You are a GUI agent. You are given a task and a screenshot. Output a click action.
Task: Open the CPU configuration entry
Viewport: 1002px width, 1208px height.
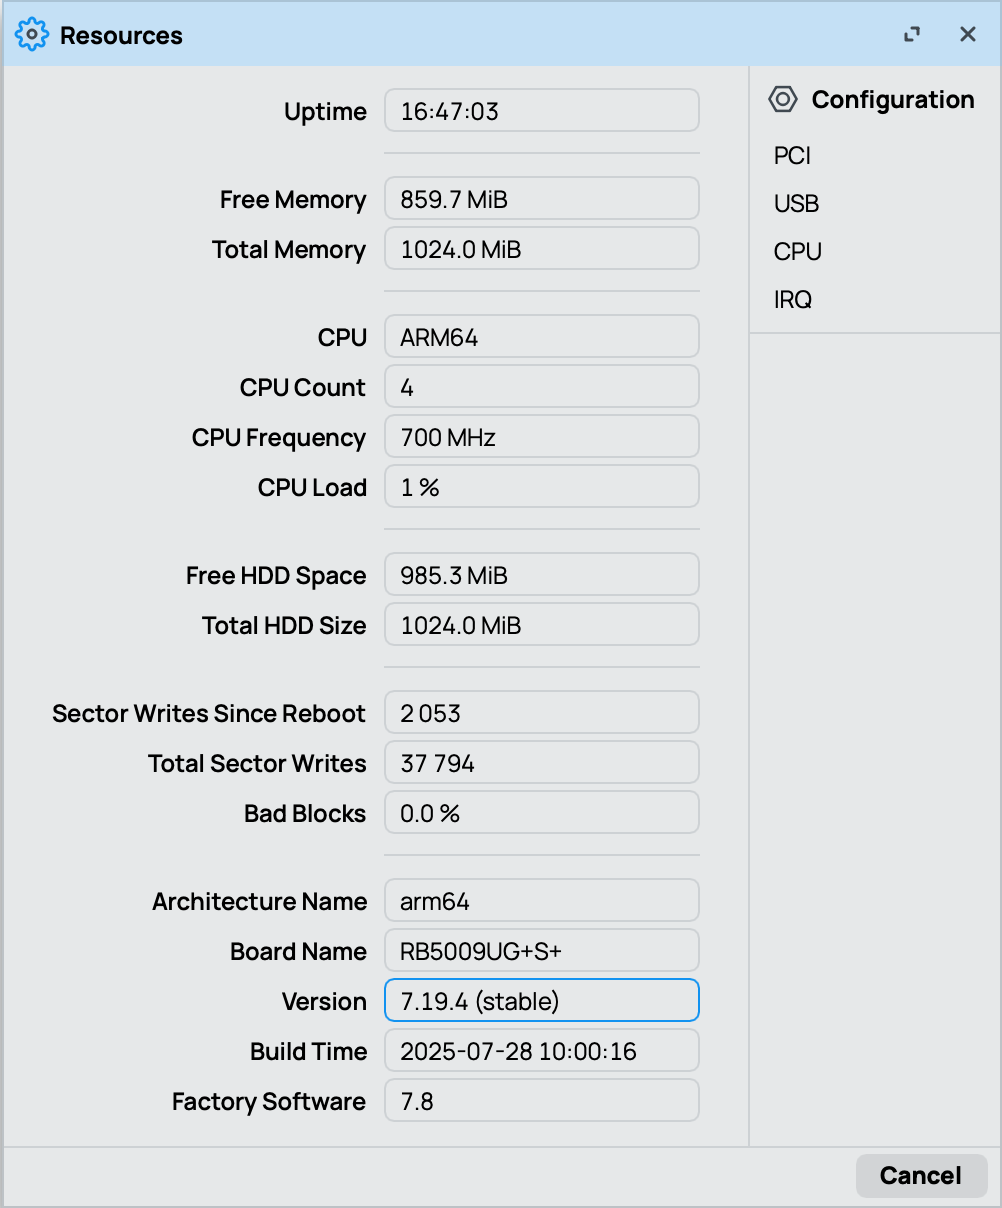click(797, 252)
